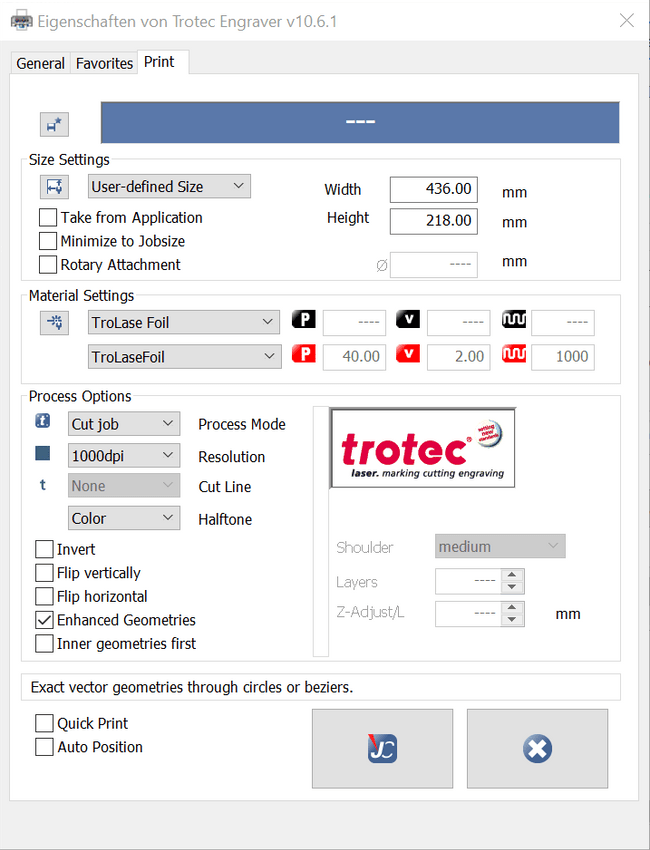The width and height of the screenshot is (650, 850).
Task: Uncheck the Enhanced Geometries option
Action: click(x=45, y=620)
